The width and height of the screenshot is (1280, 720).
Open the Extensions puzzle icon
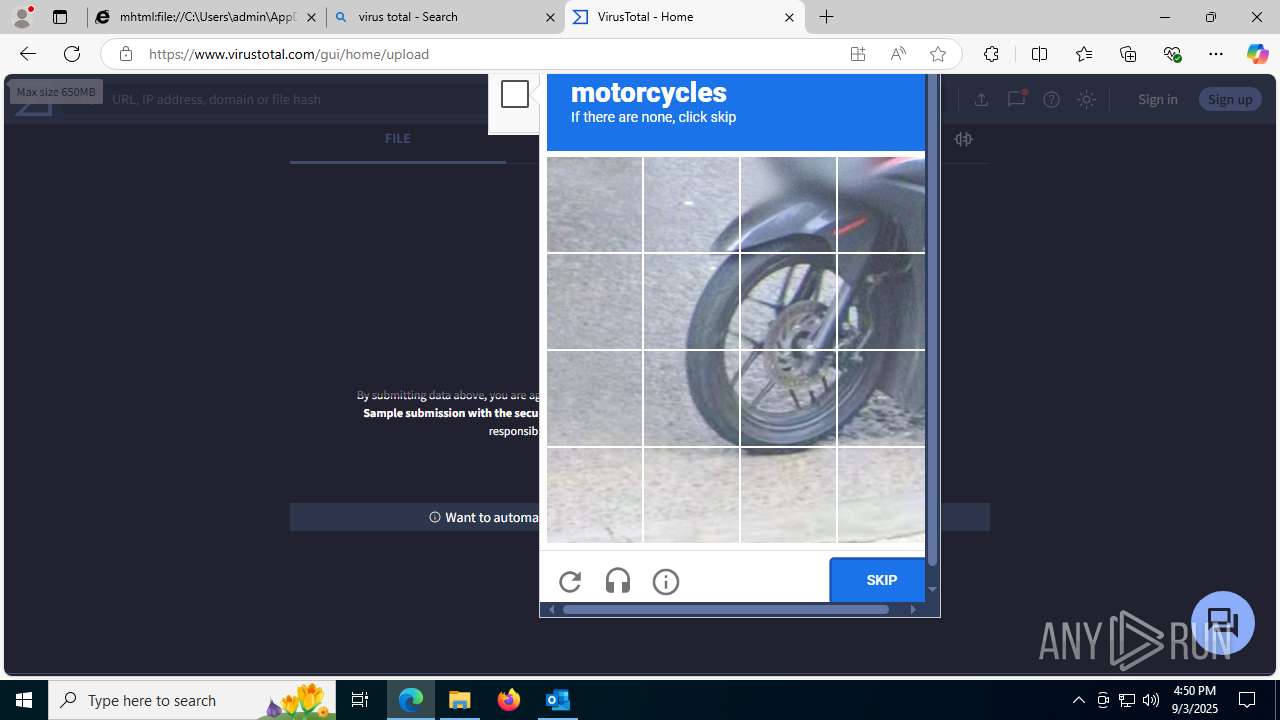coord(991,54)
